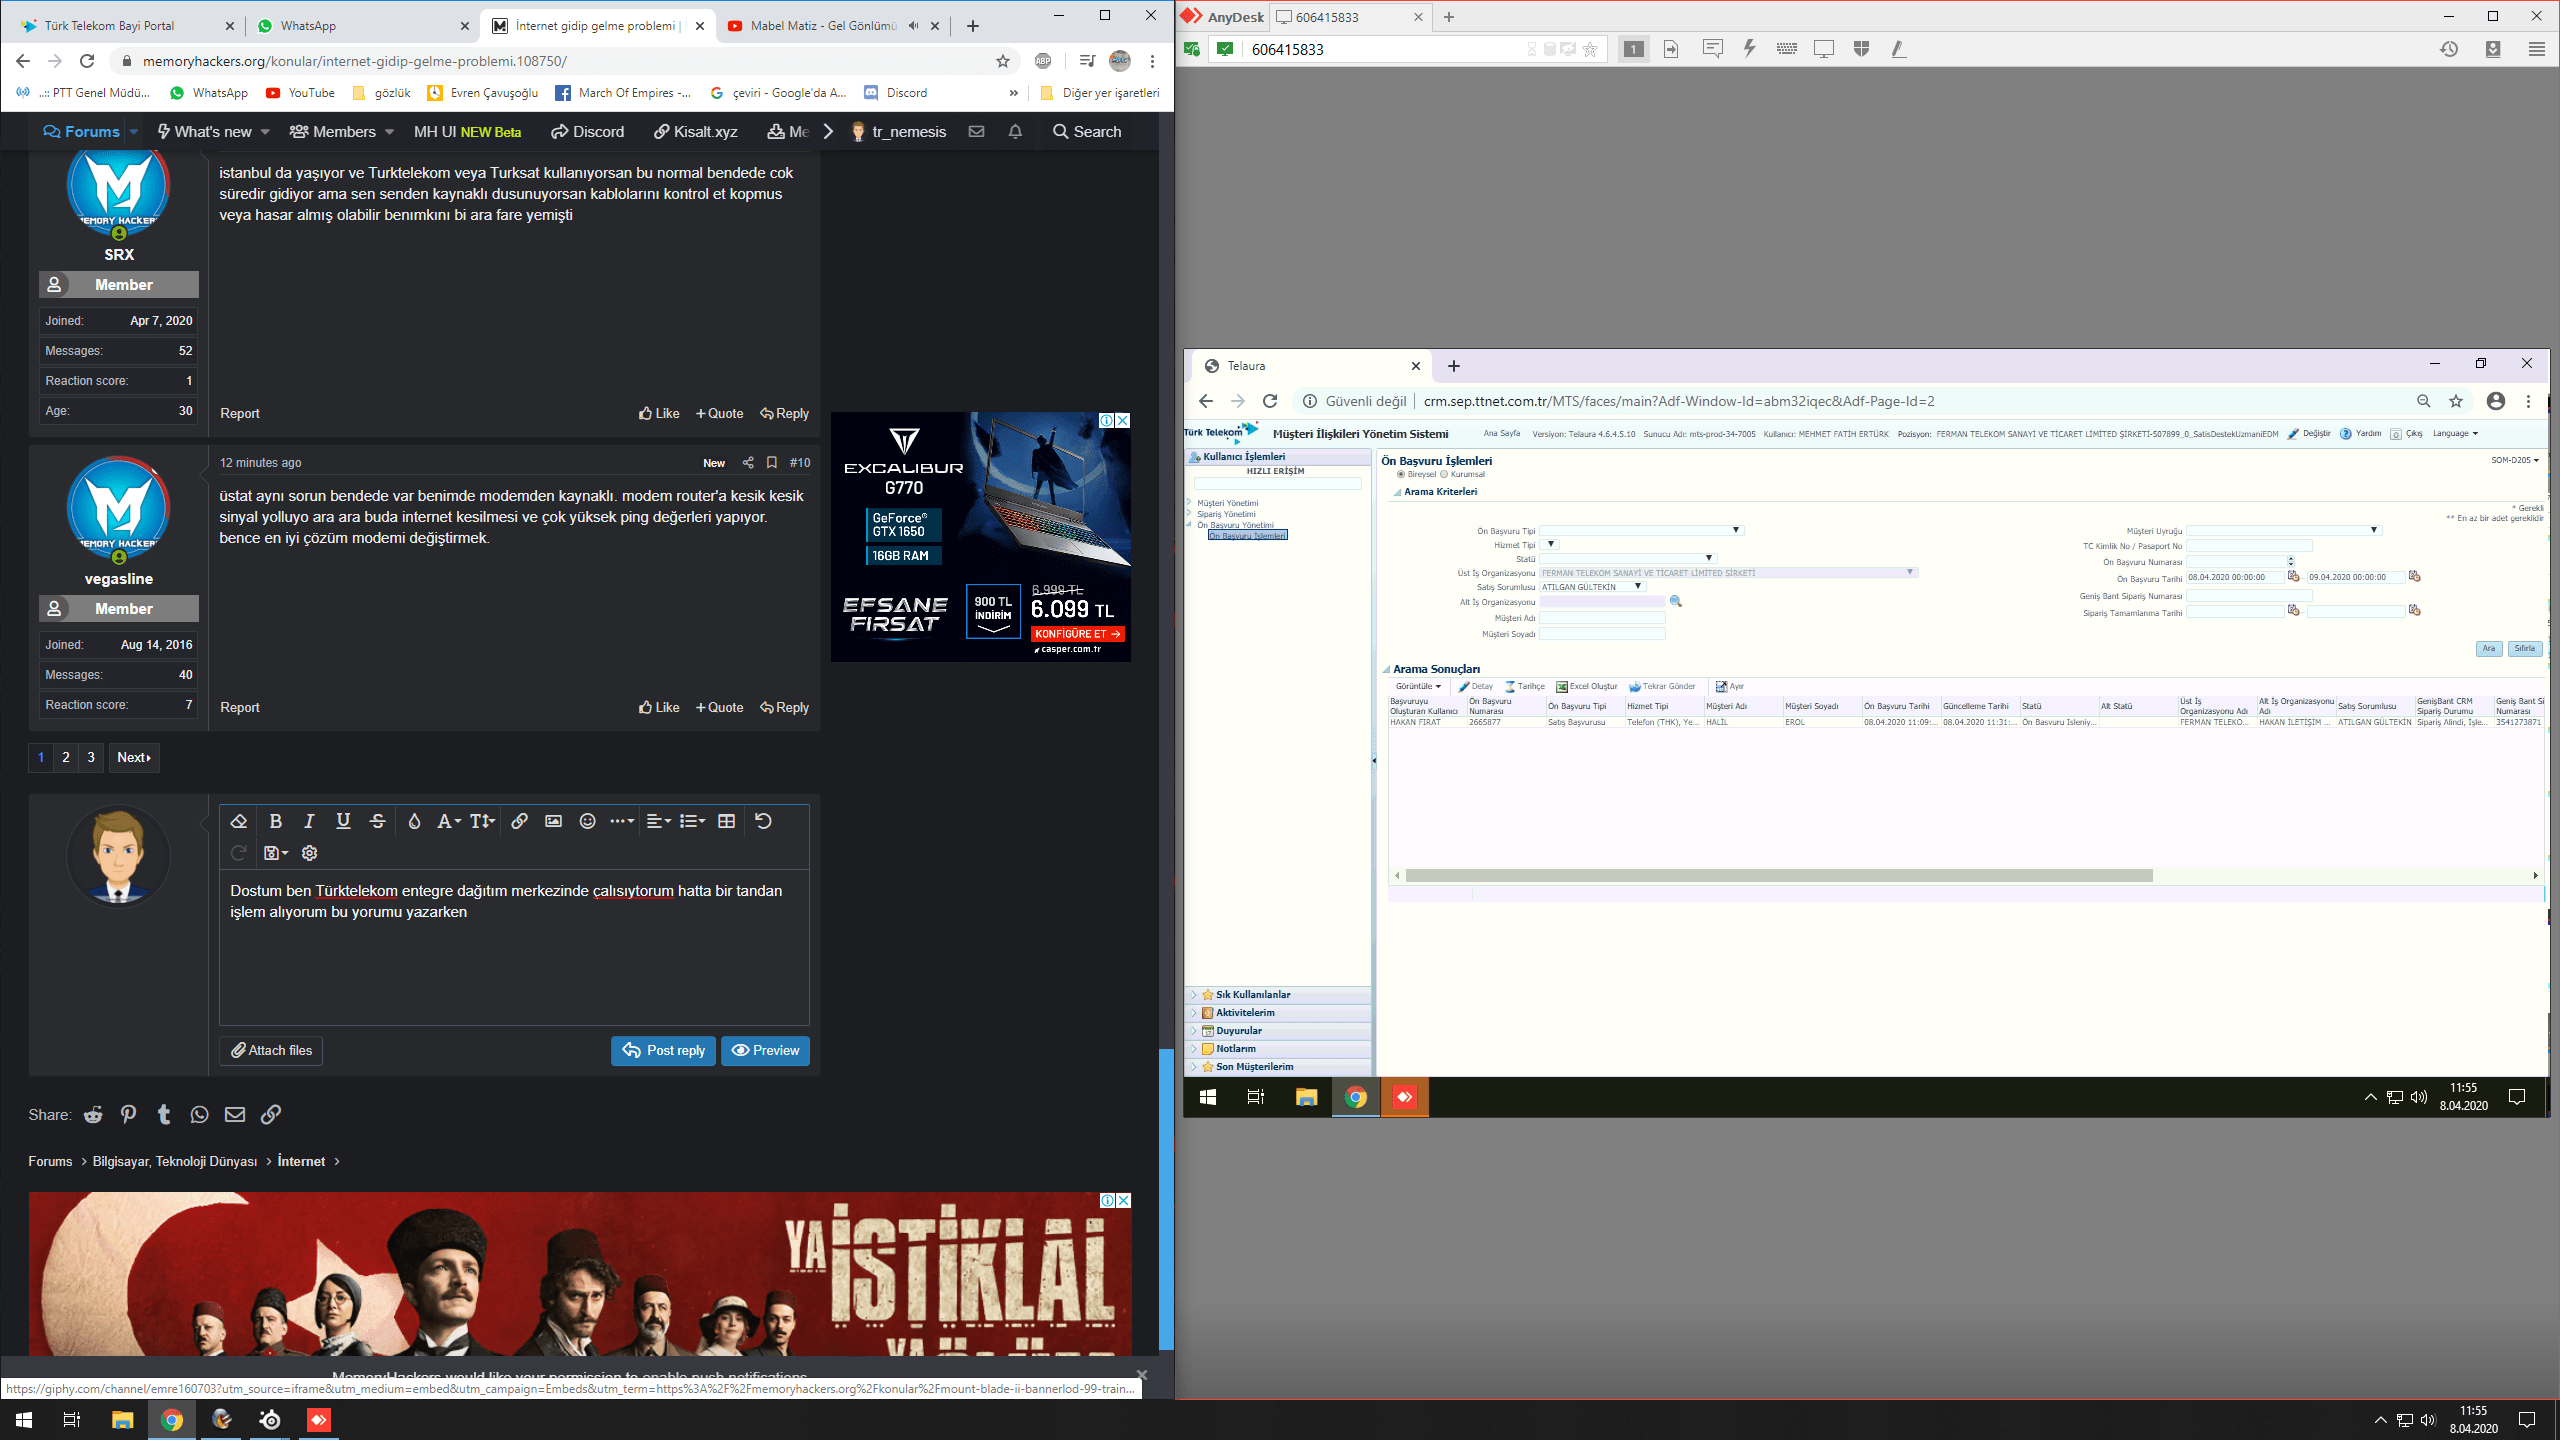Open Language dropdown in CRM header
The height and width of the screenshot is (1440, 2560).
(2455, 433)
